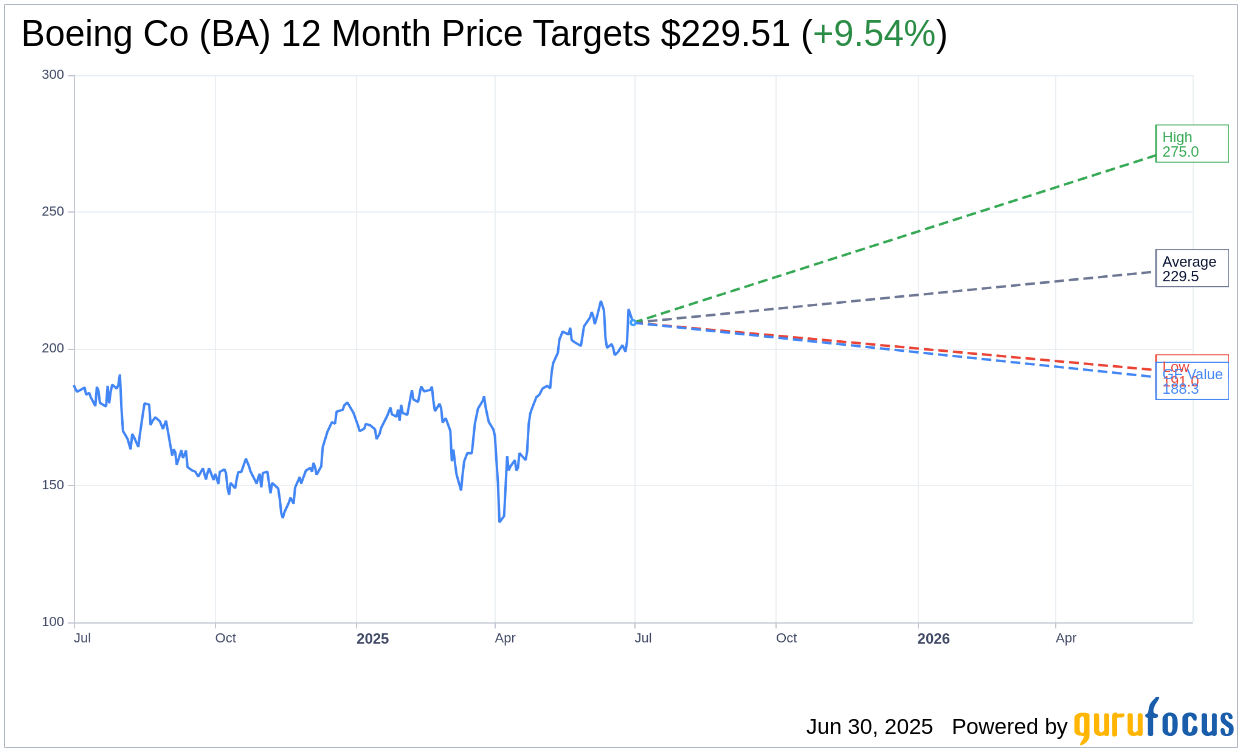Click the Powered by text
1242x752 pixels.
click(1009, 727)
